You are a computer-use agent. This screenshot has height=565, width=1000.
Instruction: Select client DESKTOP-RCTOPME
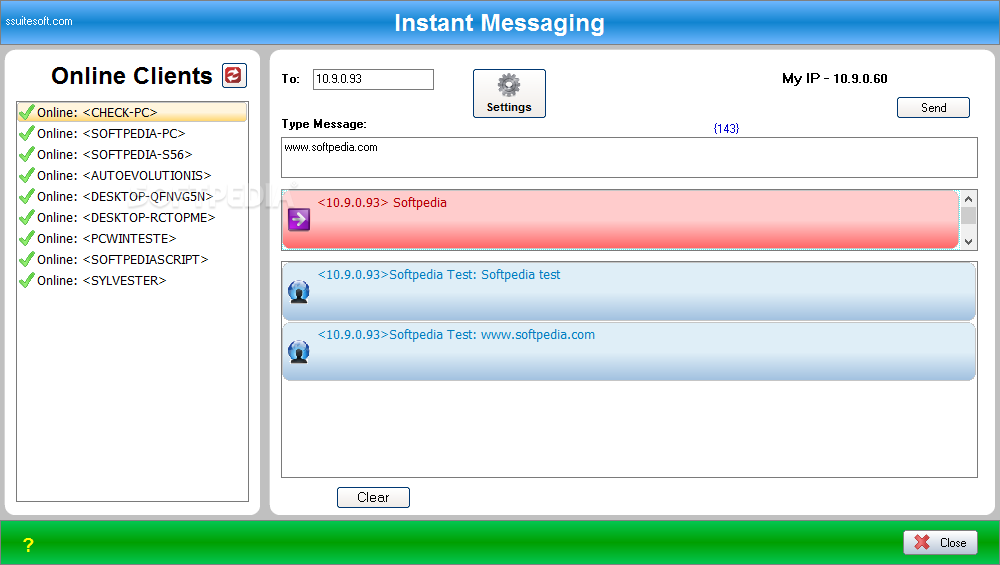[132, 217]
